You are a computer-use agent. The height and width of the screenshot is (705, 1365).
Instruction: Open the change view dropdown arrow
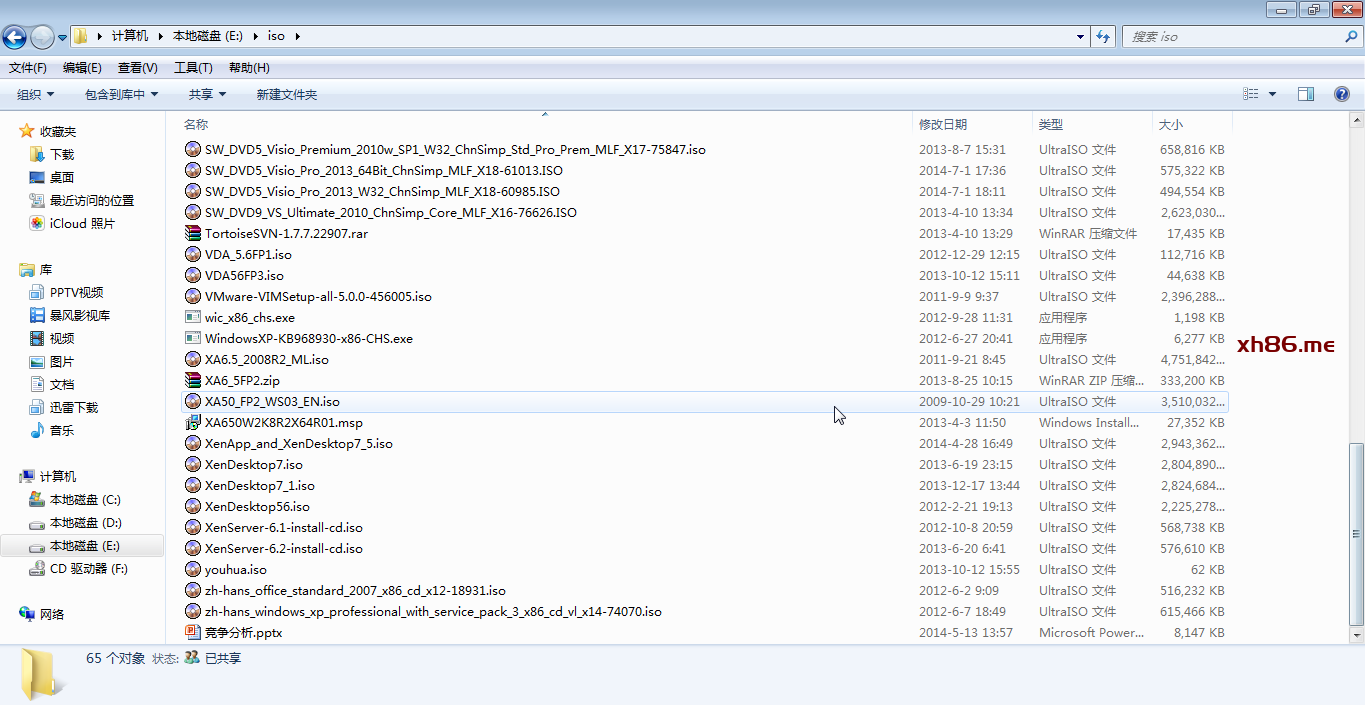(x=1272, y=94)
